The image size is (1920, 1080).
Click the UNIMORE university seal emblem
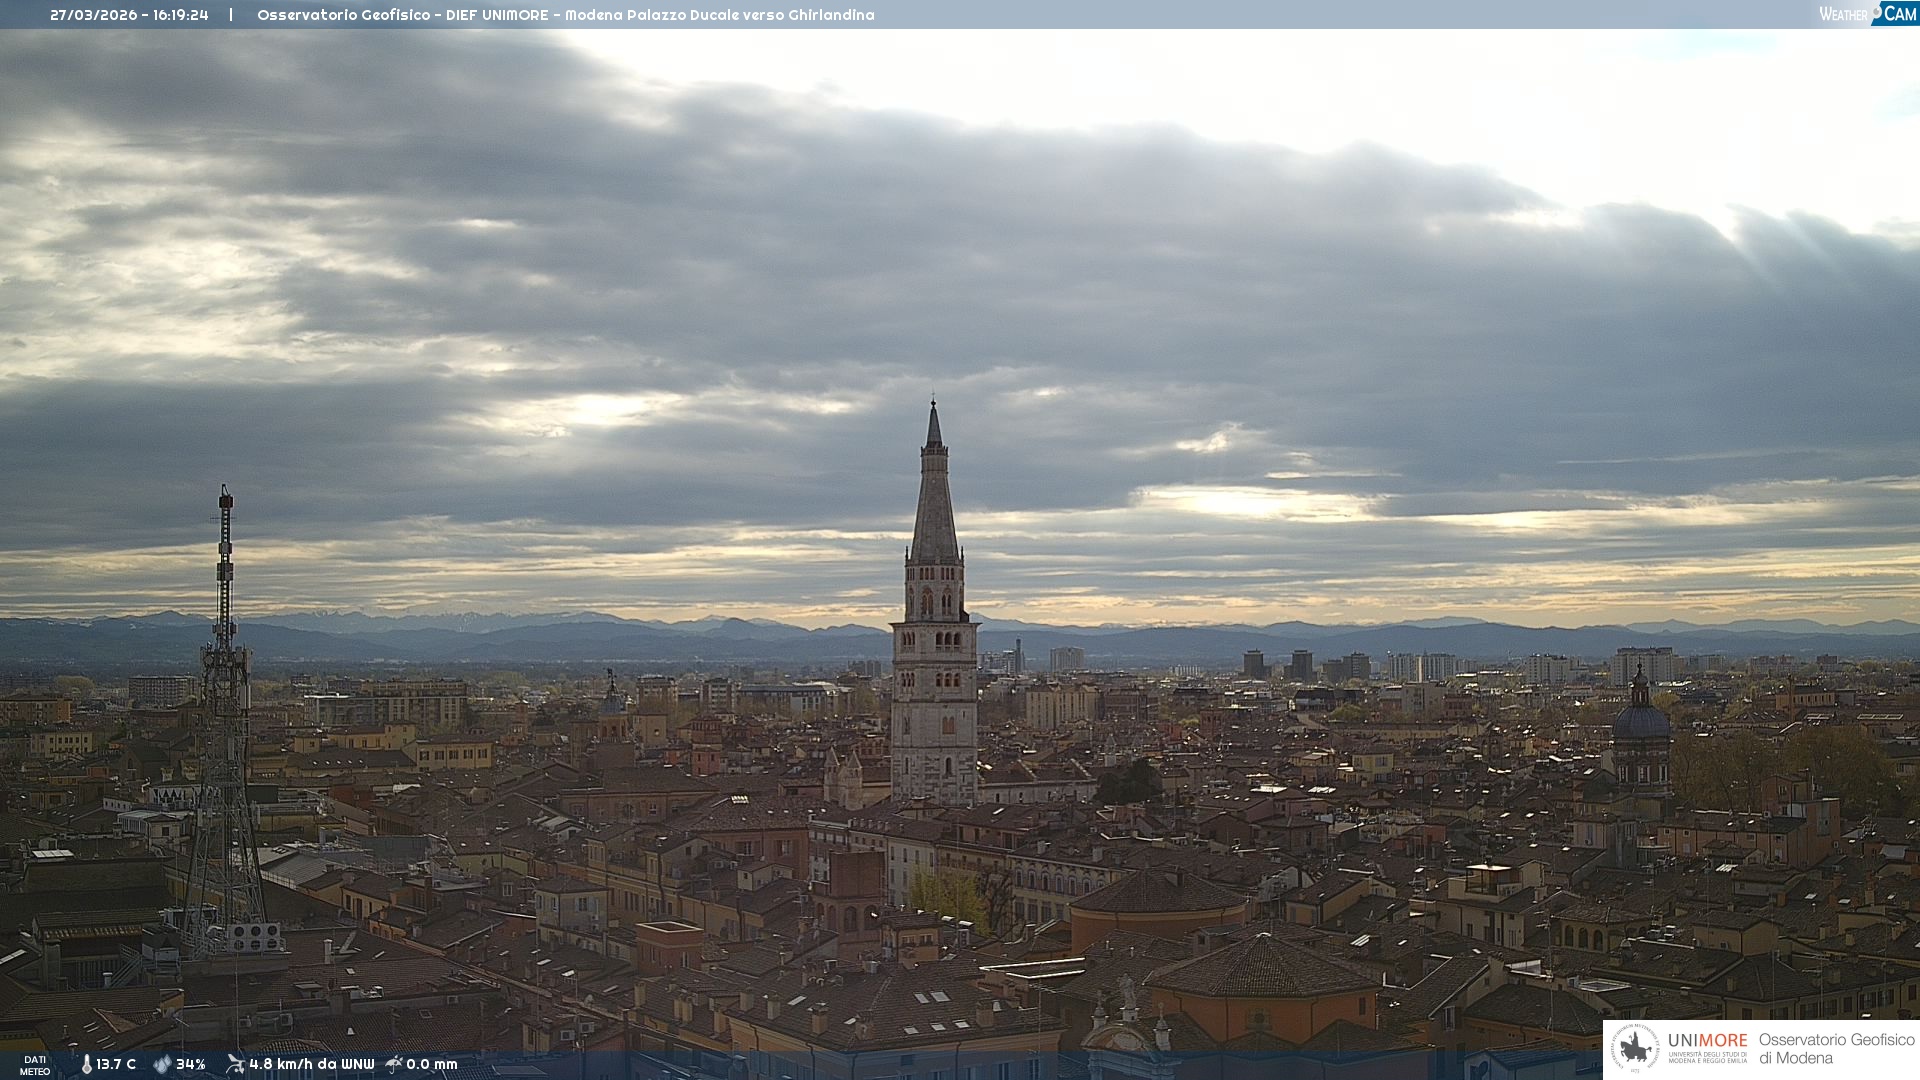(x=1635, y=1049)
